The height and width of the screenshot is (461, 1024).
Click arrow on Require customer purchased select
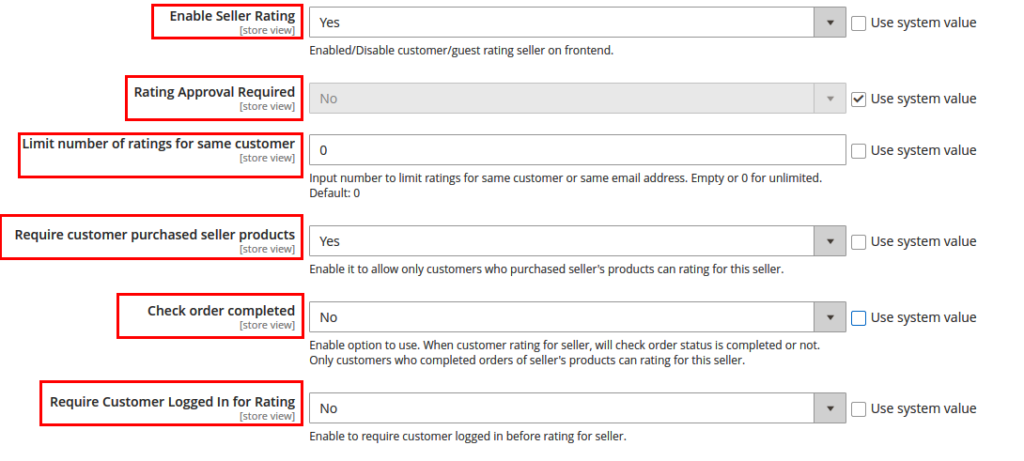tap(829, 241)
